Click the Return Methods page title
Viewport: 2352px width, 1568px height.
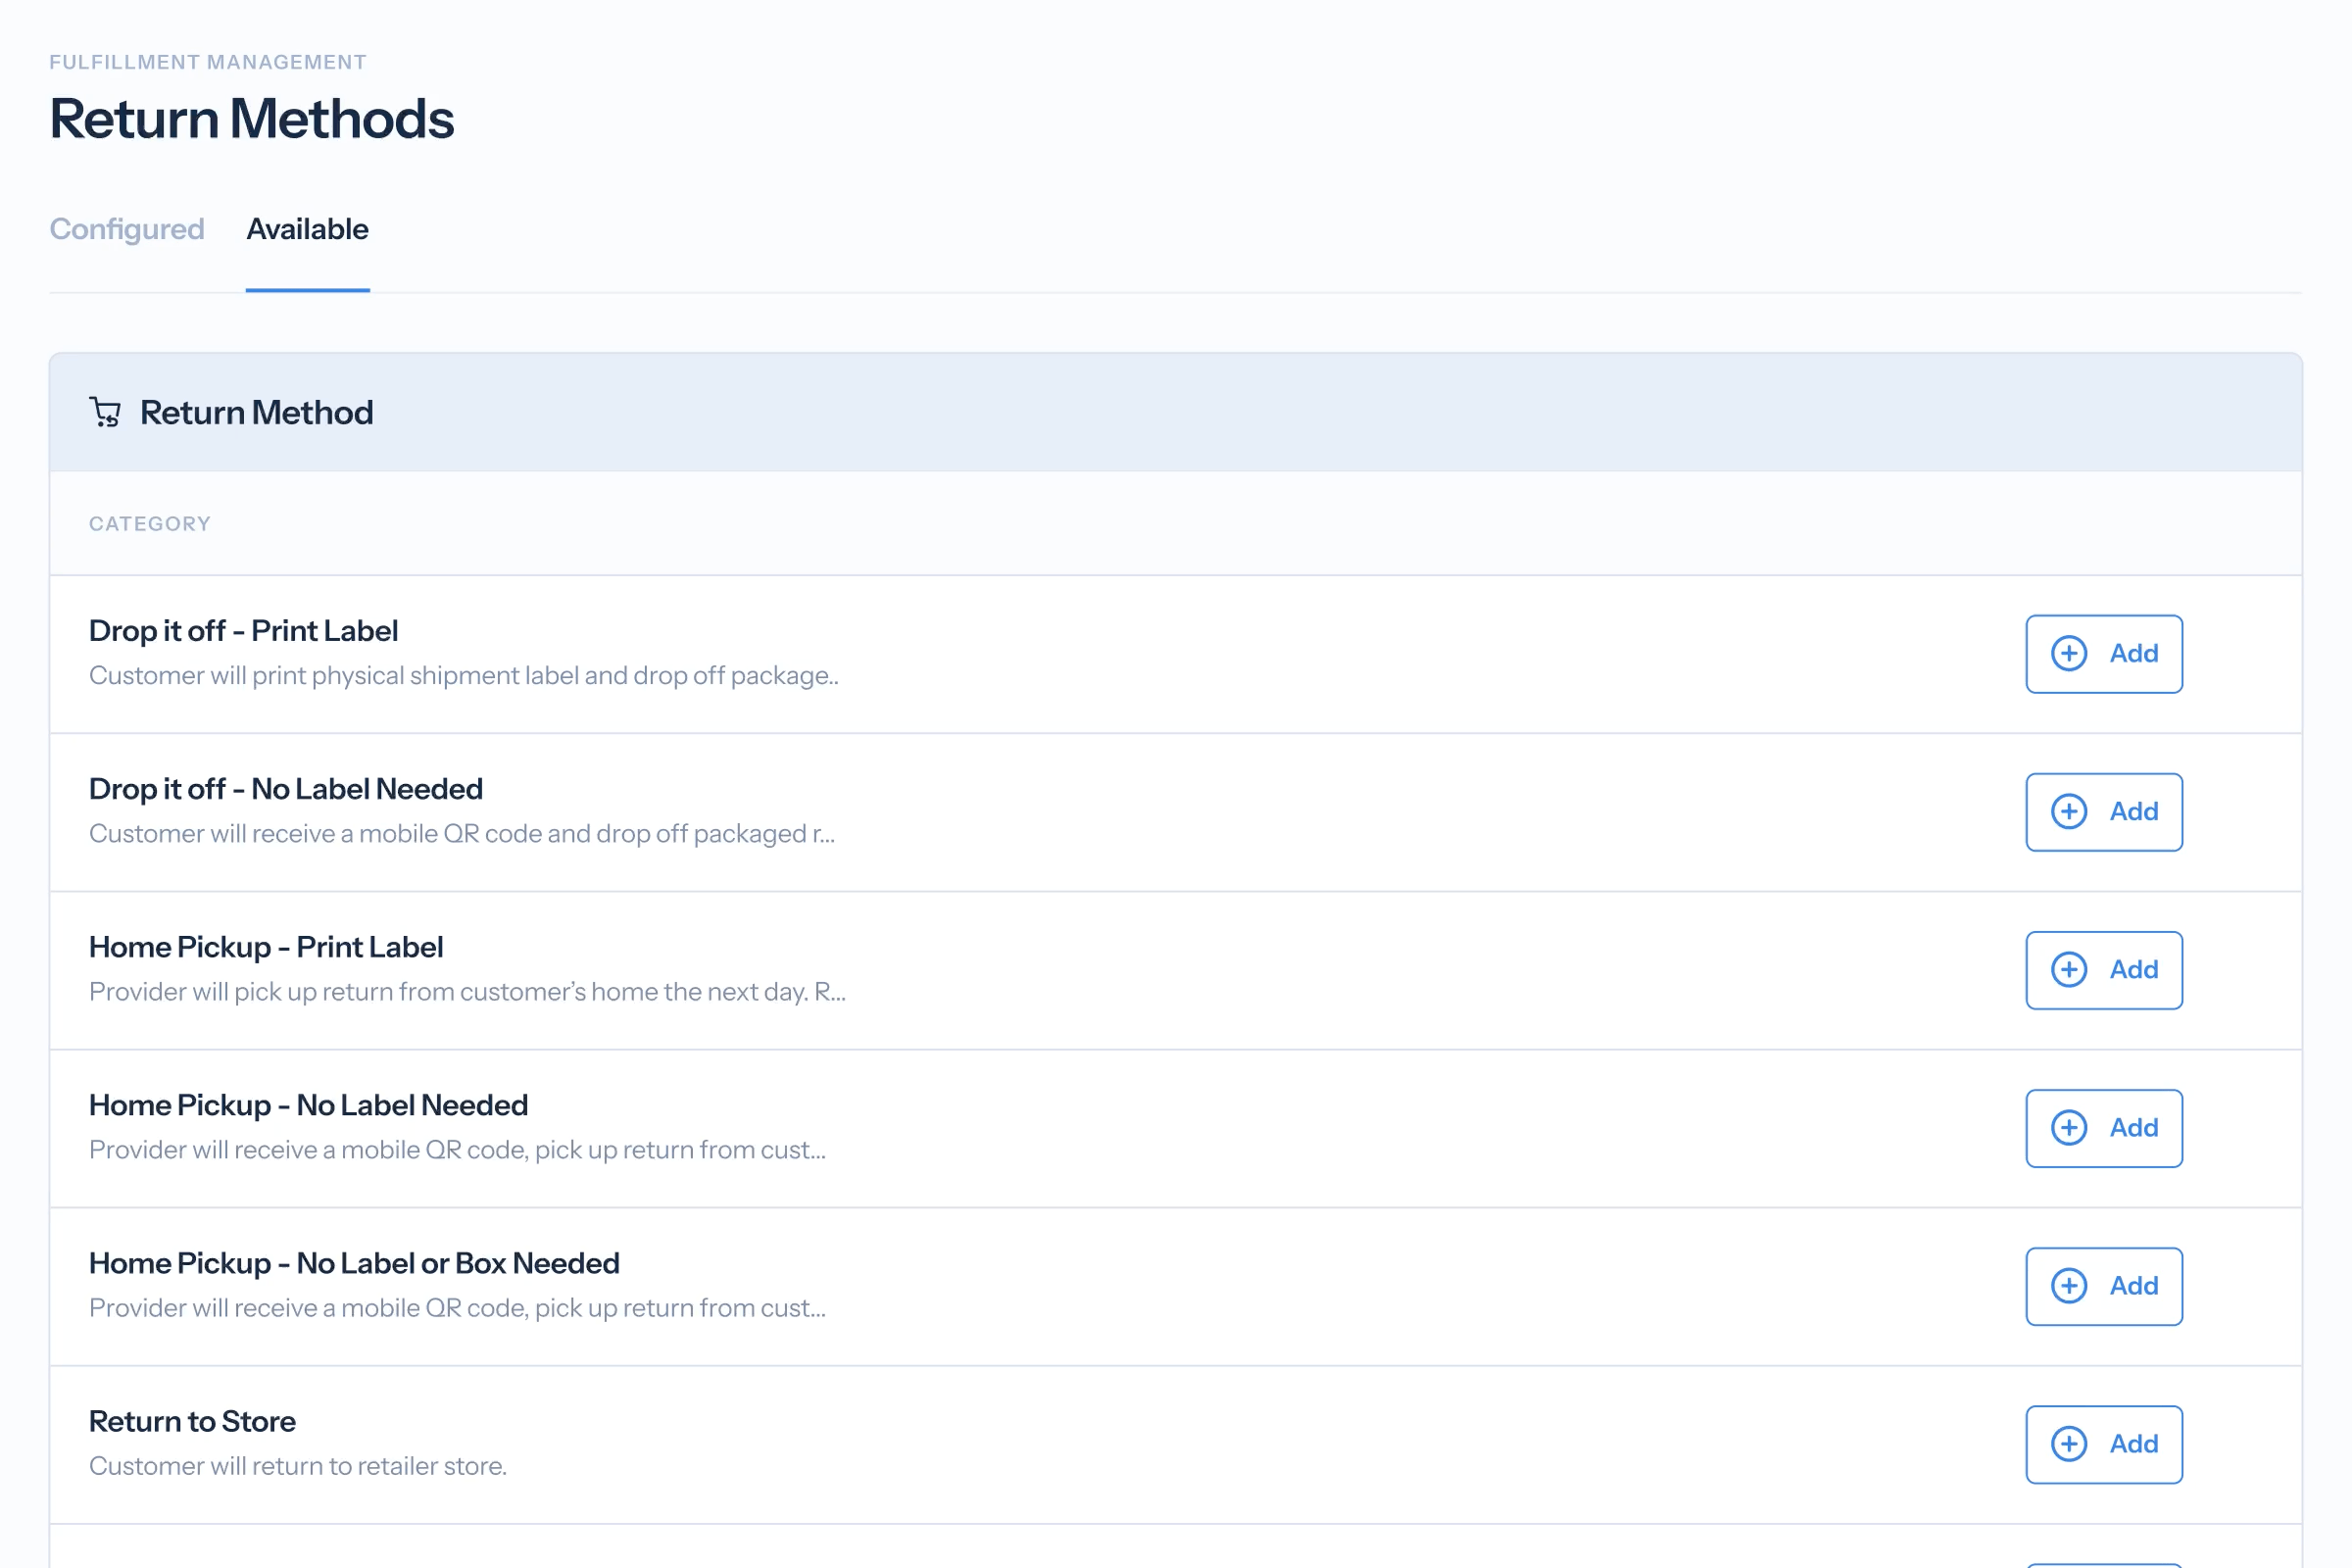point(252,119)
